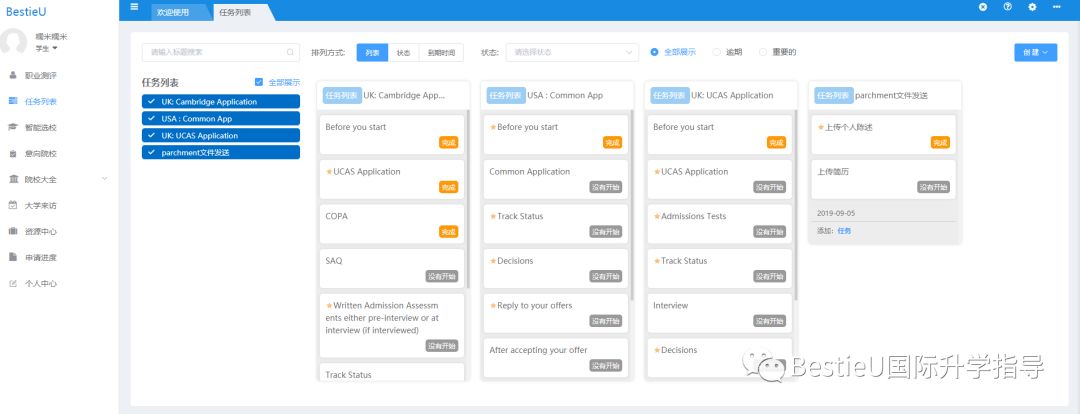Open the Interview task card

[x=720, y=313]
